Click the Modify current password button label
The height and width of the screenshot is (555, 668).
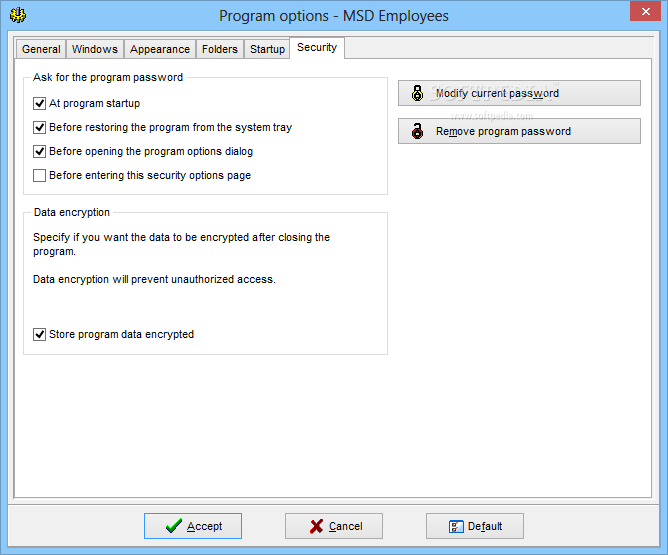click(x=497, y=93)
